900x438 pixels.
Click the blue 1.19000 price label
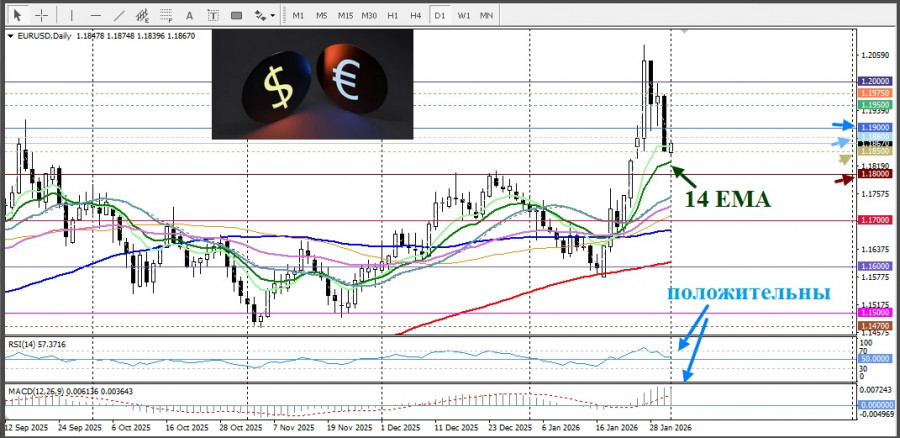click(x=874, y=127)
